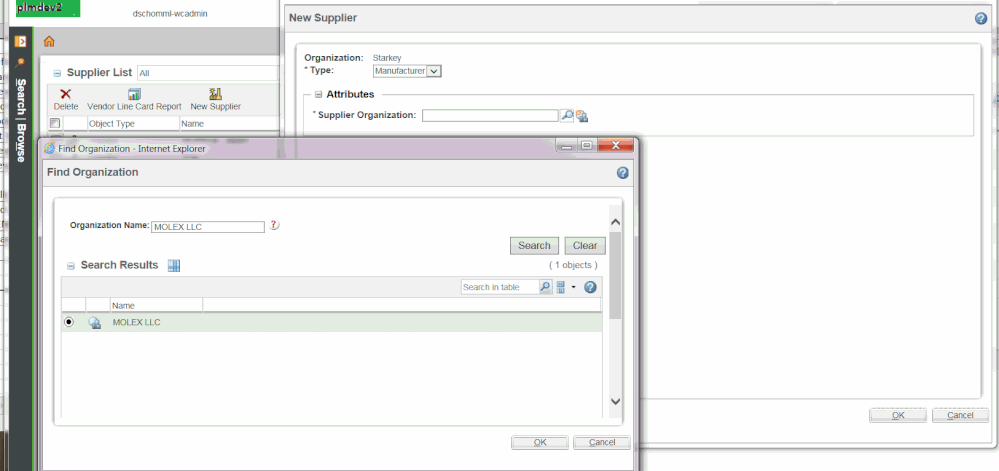Open Supplier List view dropdown
This screenshot has height=471, width=999.
[x=208, y=73]
